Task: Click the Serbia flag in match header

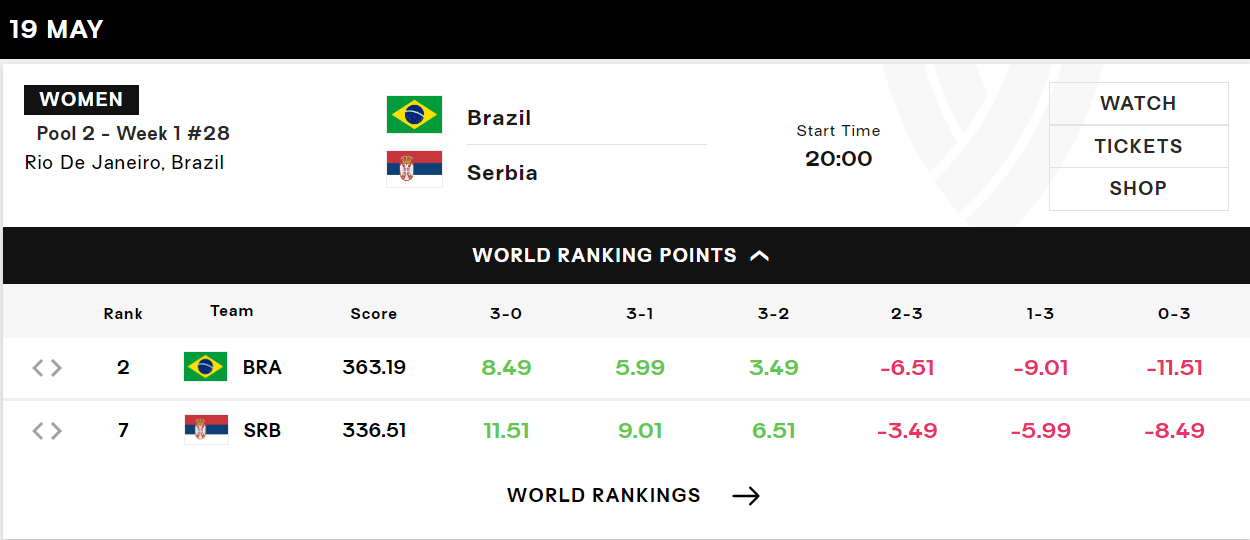Action: 414,169
